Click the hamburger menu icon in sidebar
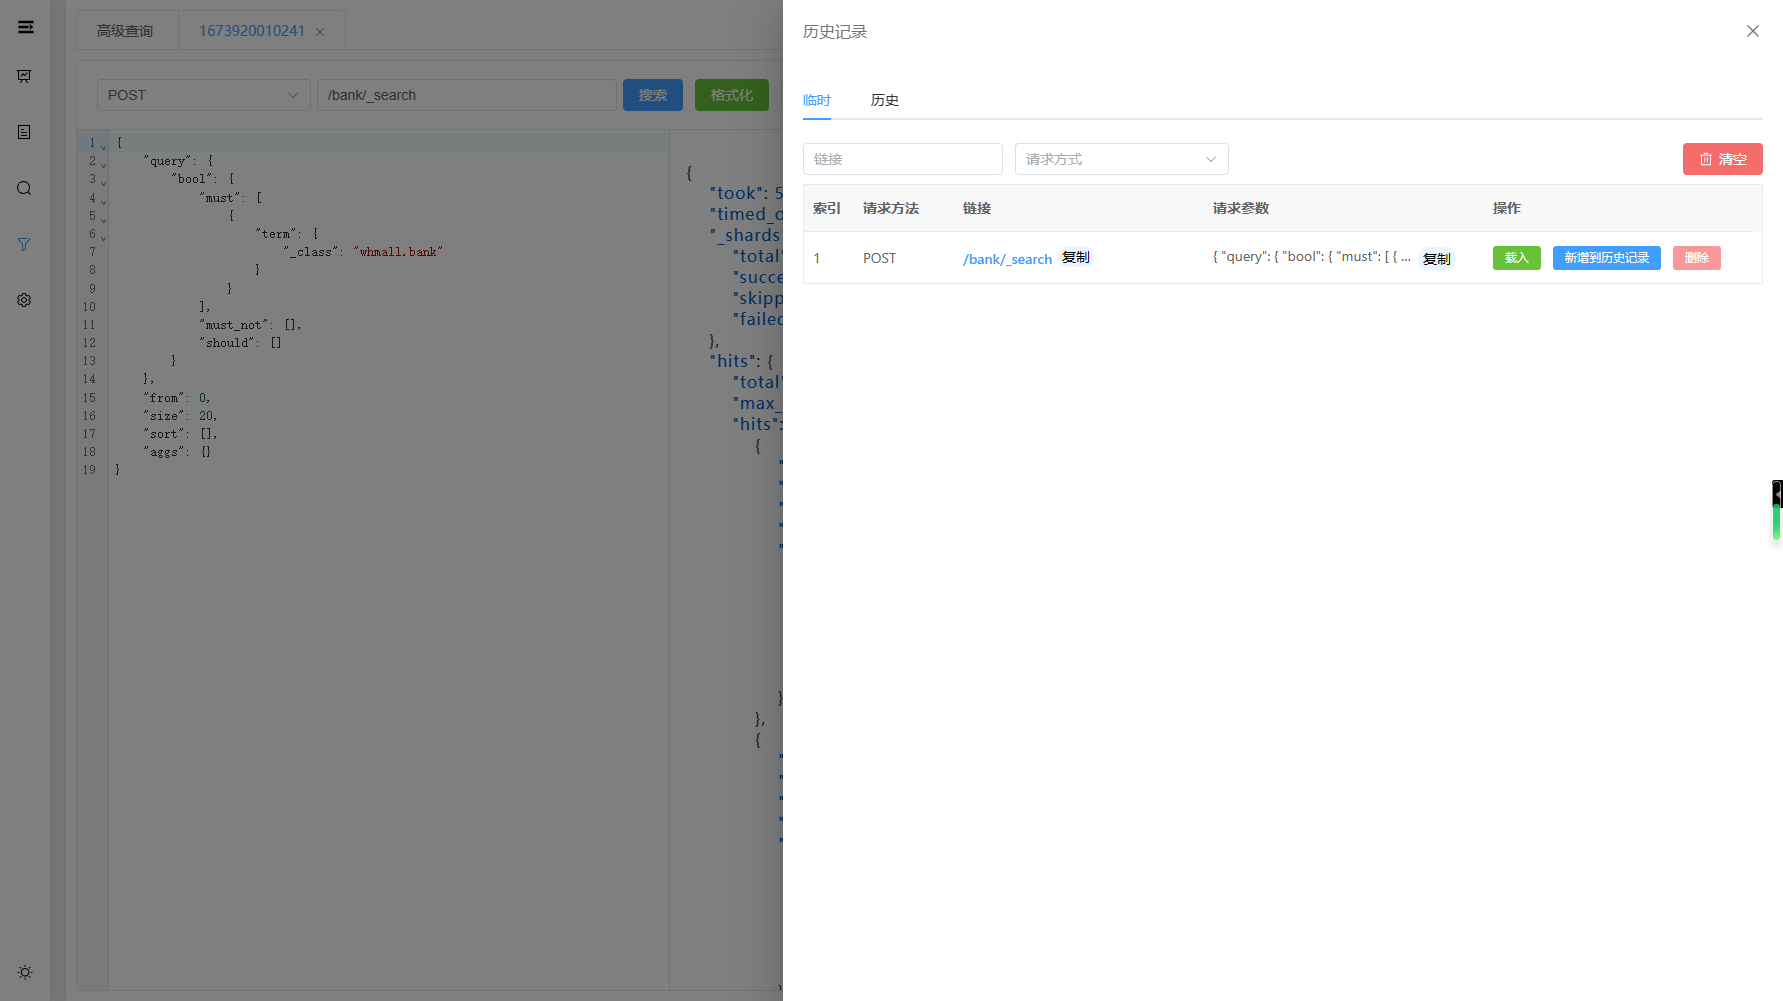The height and width of the screenshot is (1001, 1783). 26,27
